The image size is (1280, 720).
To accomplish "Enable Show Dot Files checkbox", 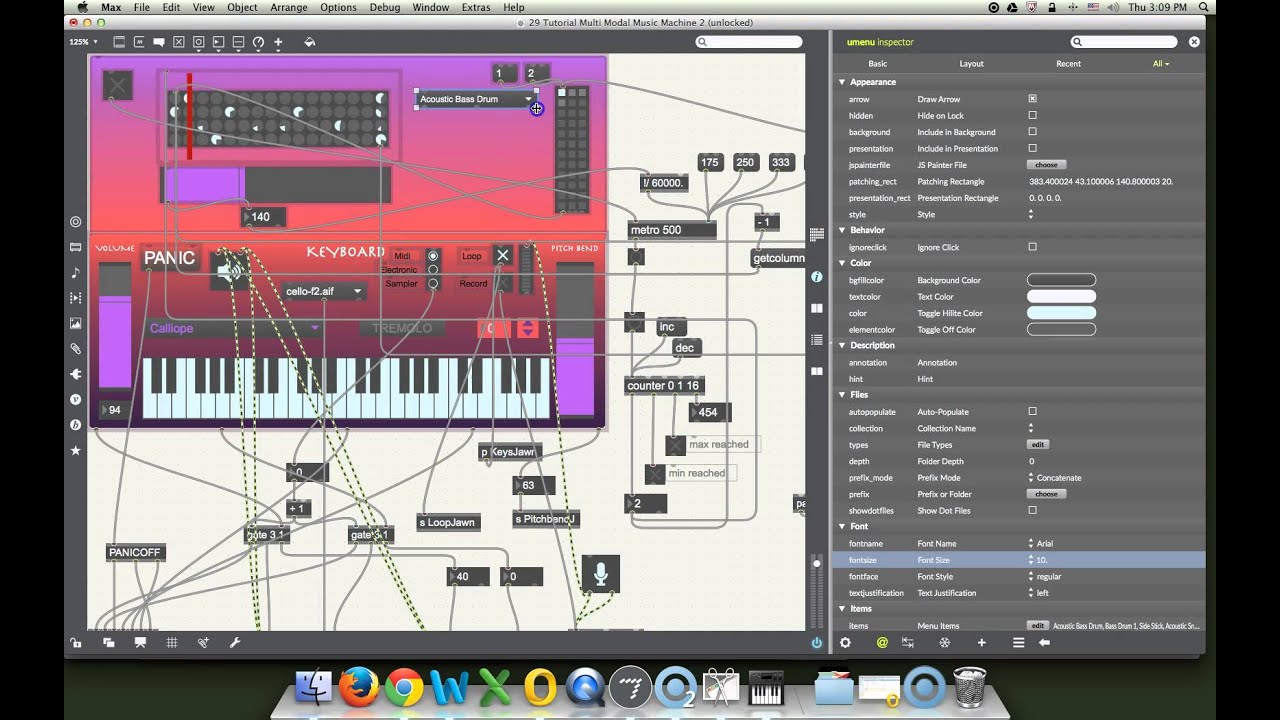I will (1032, 510).
